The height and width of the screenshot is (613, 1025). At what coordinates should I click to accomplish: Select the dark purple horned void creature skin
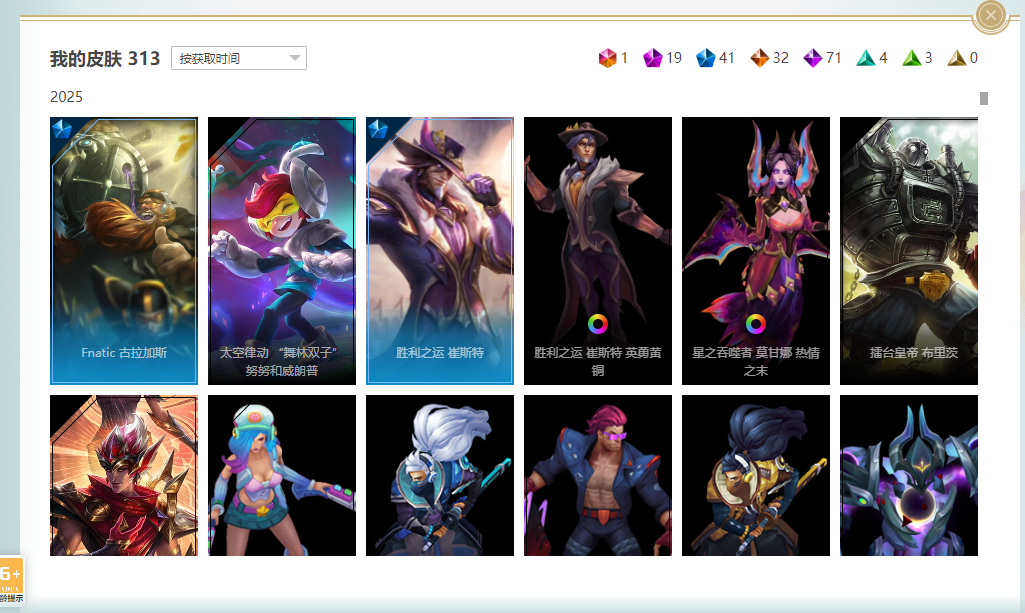(909, 475)
